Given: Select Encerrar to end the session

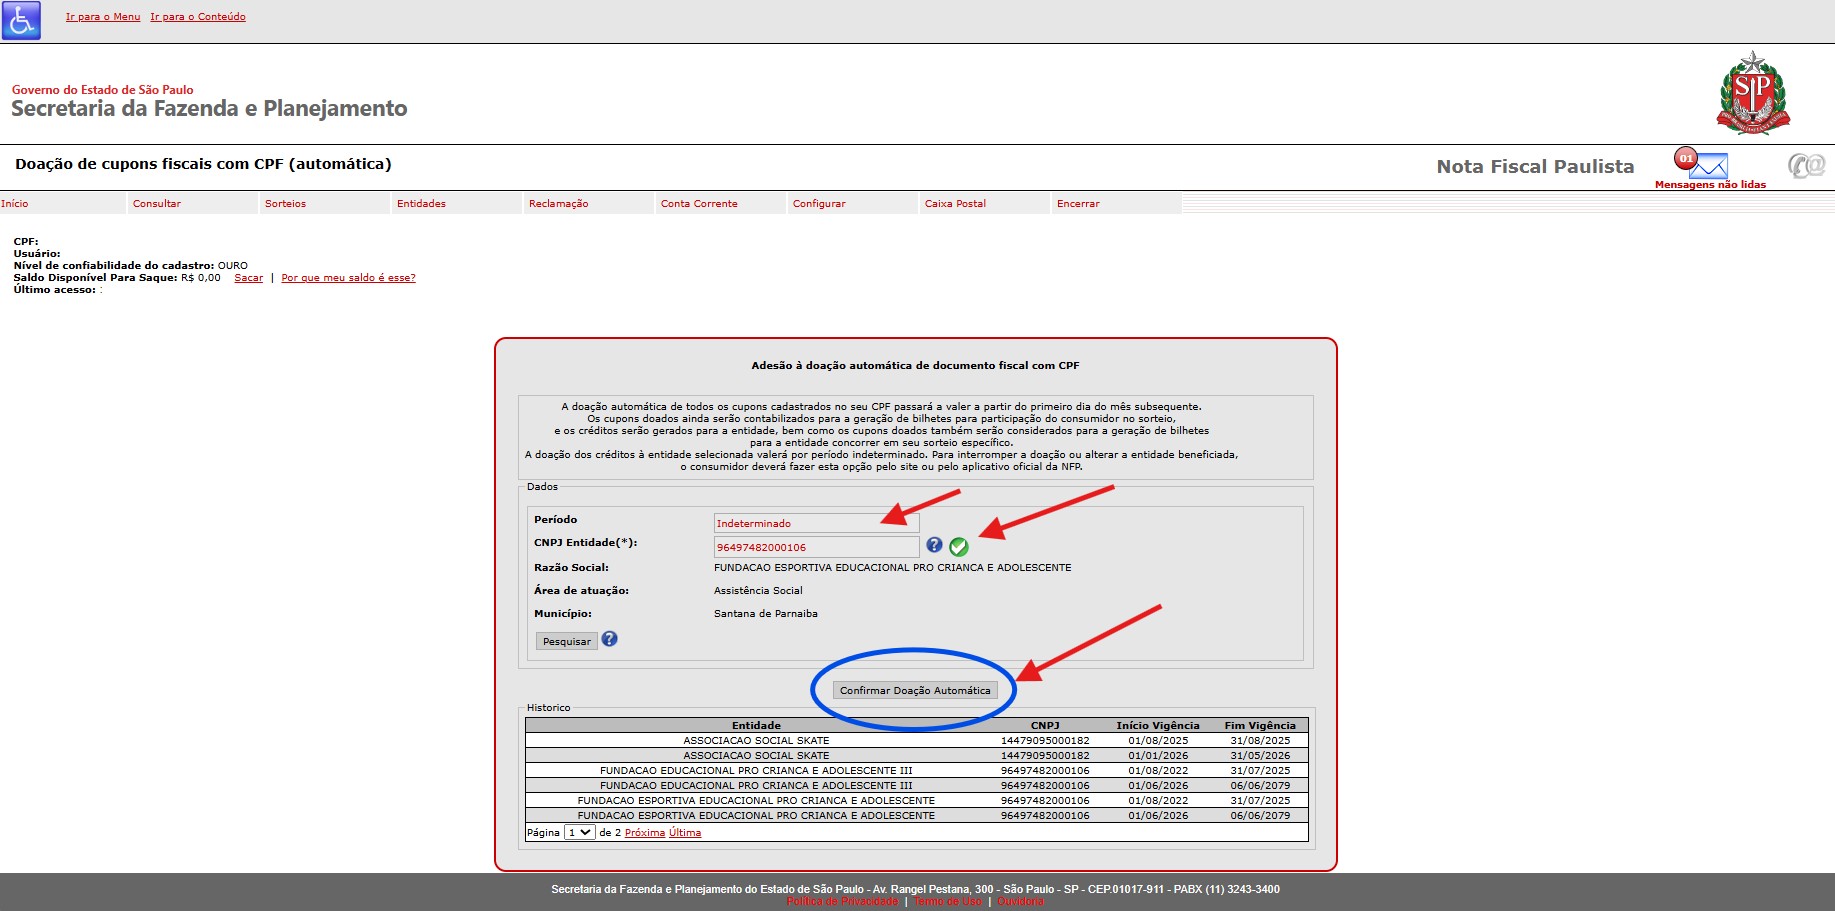Looking at the screenshot, I should click(x=1078, y=204).
